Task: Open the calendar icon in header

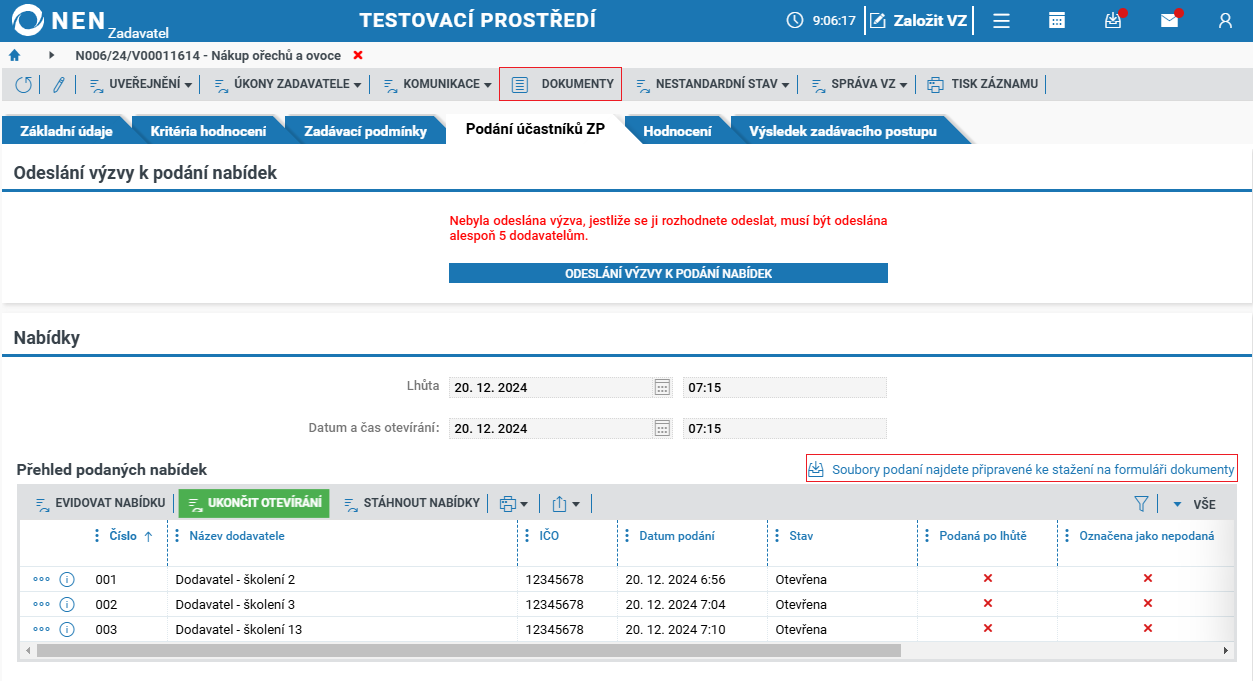Action: [x=1057, y=20]
